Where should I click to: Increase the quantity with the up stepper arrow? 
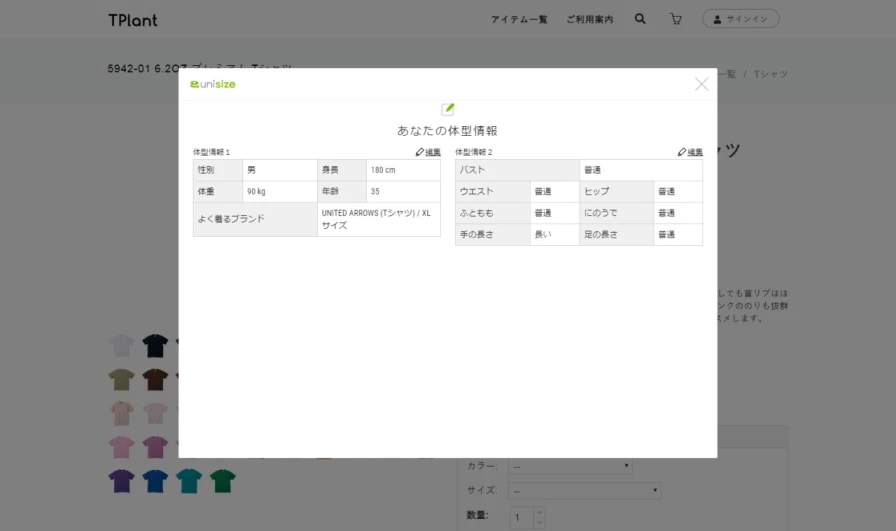coord(540,511)
